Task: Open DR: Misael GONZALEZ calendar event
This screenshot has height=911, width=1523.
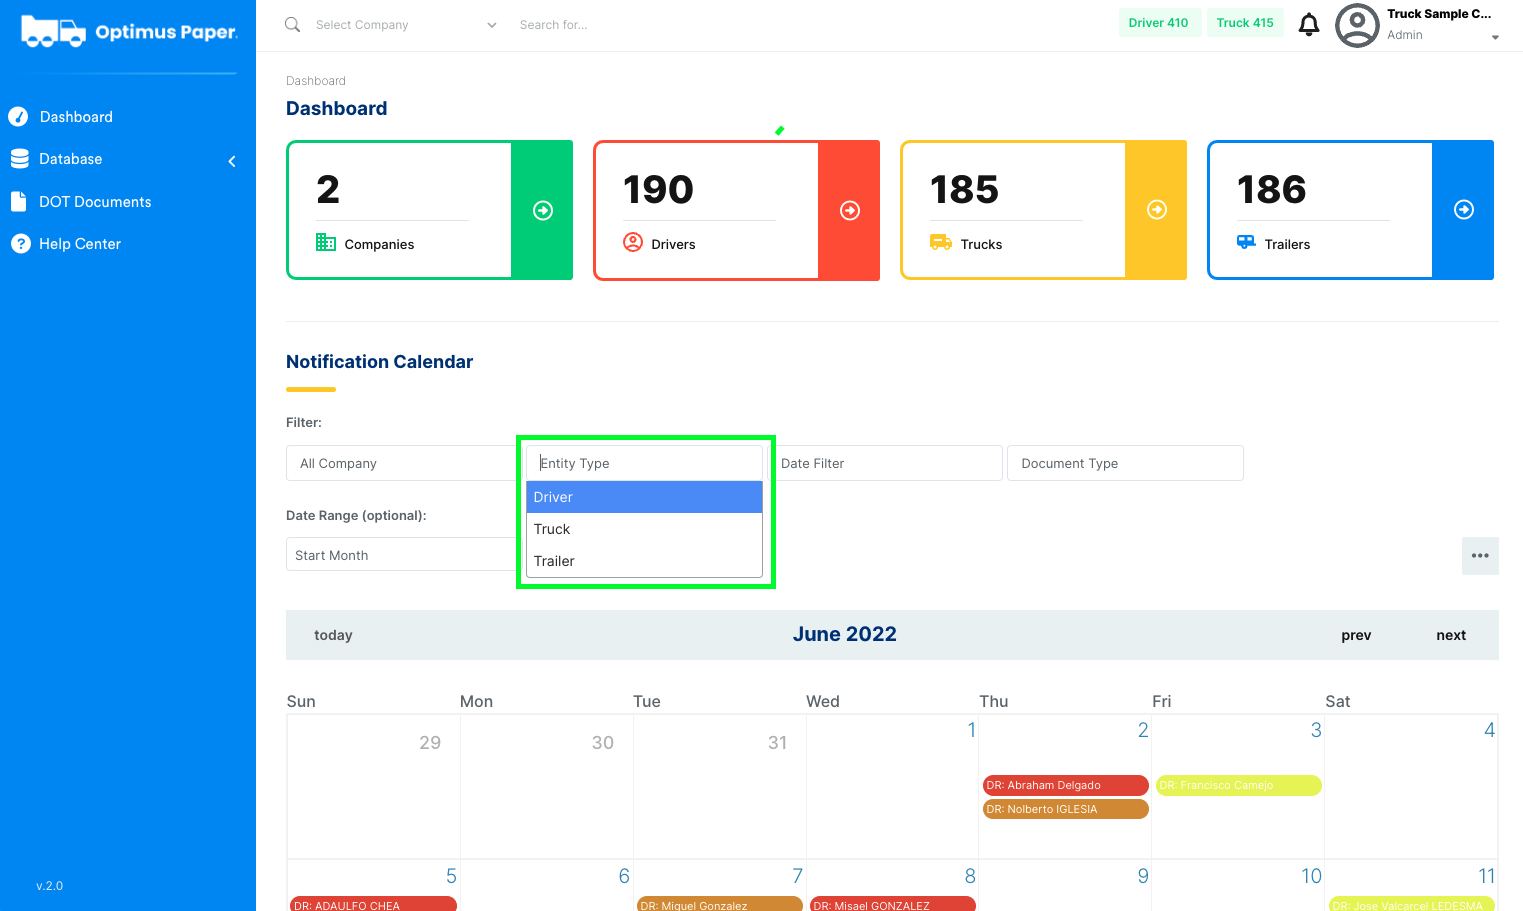Action: (893, 904)
